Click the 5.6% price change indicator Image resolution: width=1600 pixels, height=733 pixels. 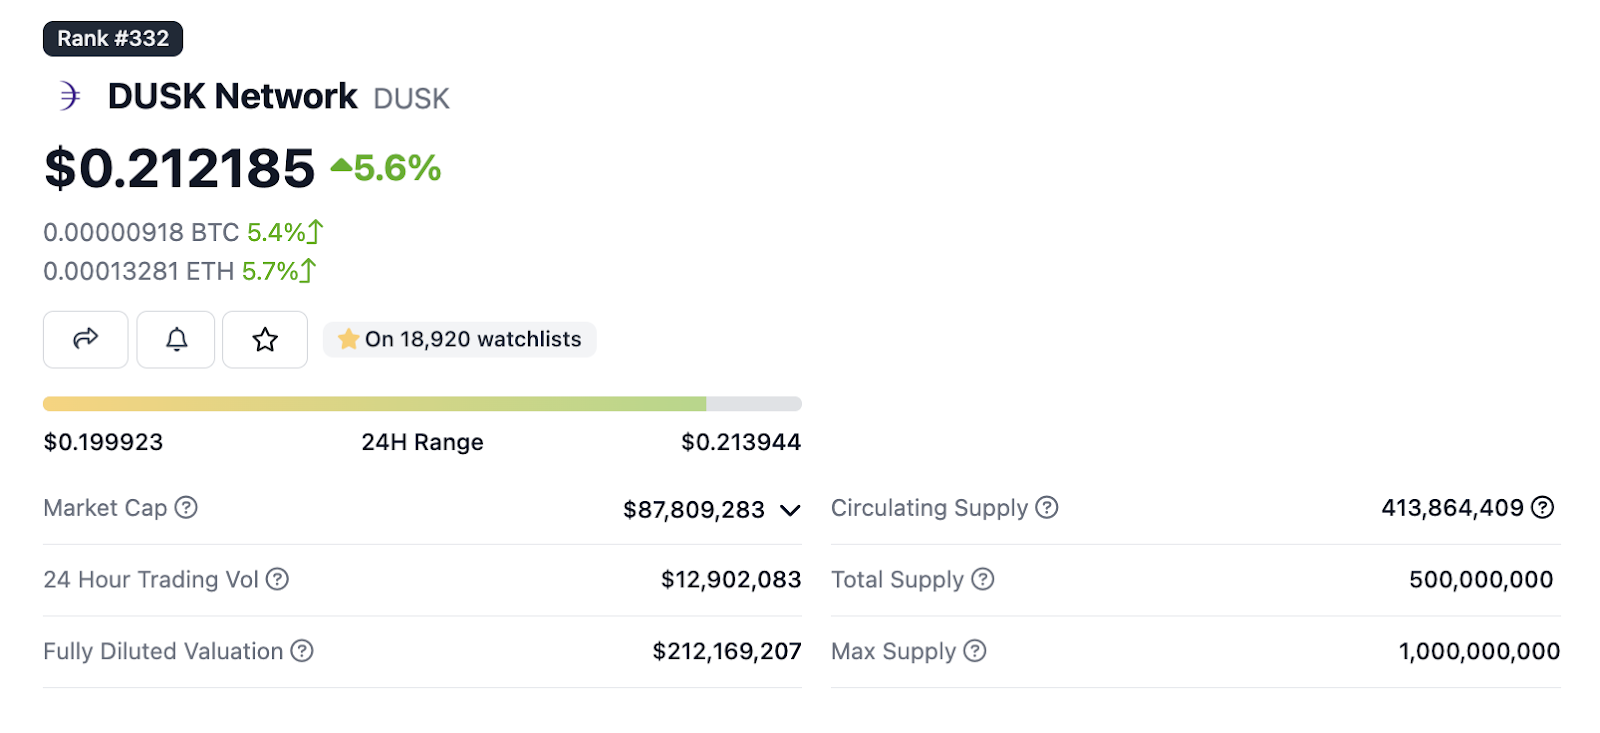(x=387, y=168)
